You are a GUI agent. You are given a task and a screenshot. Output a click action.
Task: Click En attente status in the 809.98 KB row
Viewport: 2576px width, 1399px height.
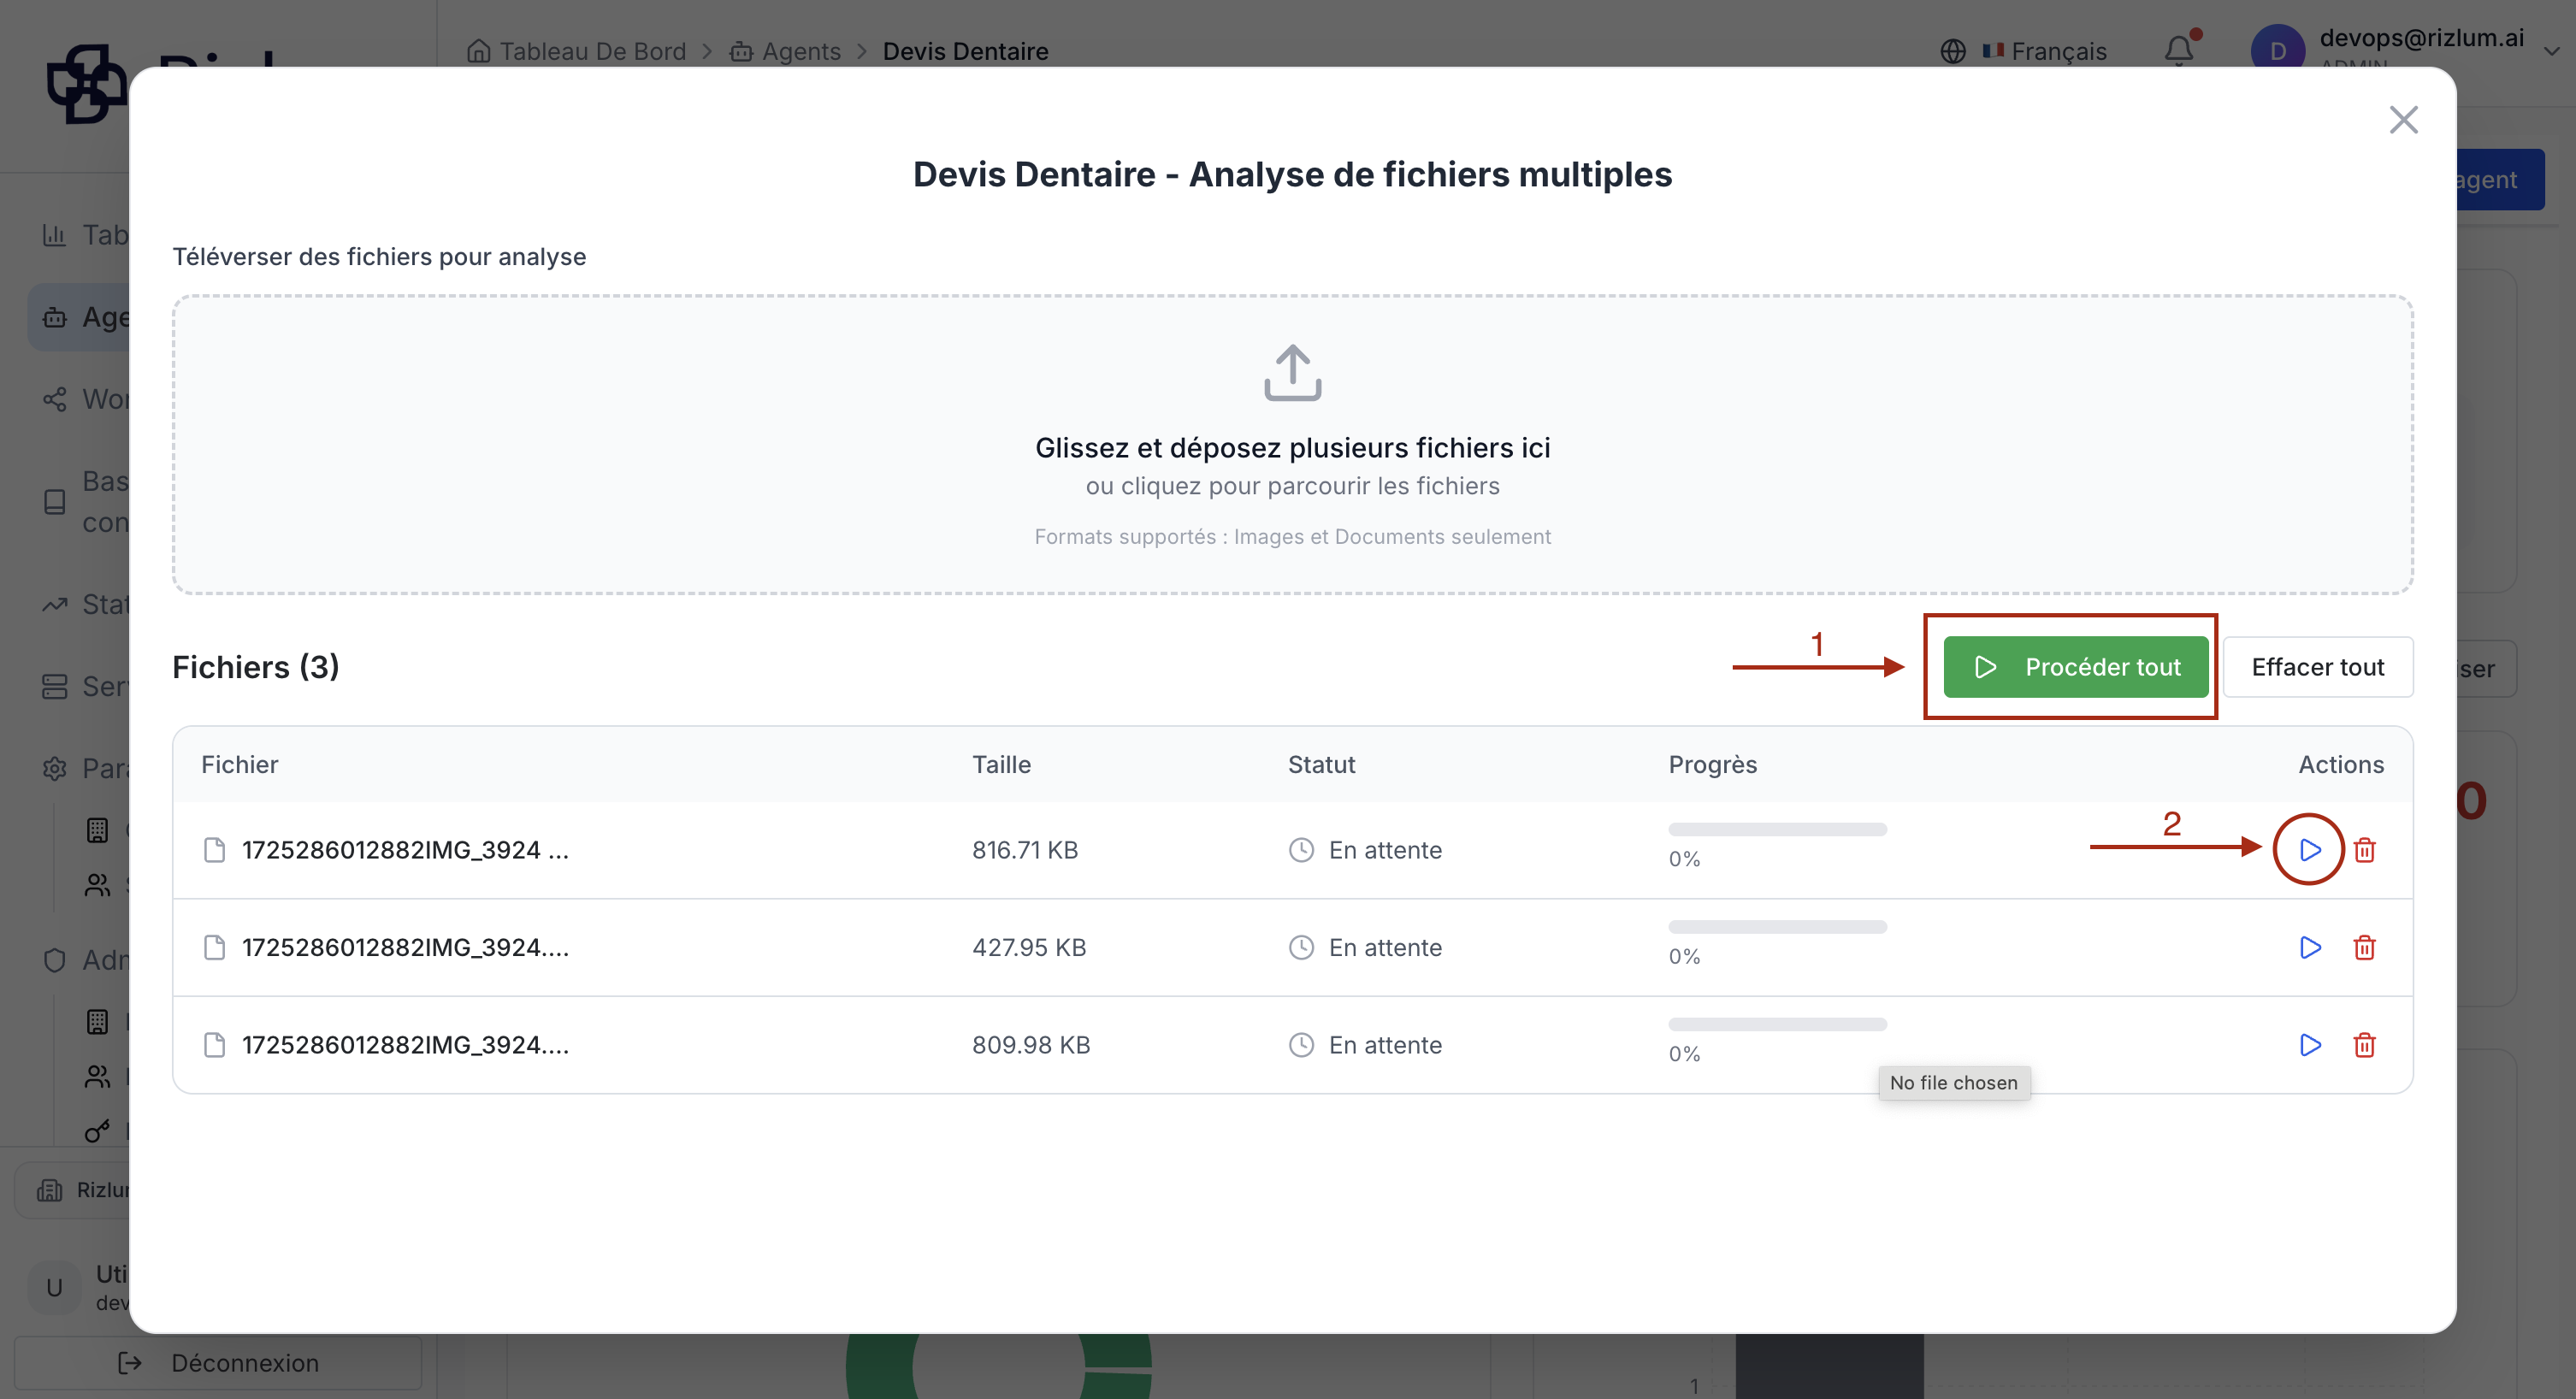[1385, 1045]
